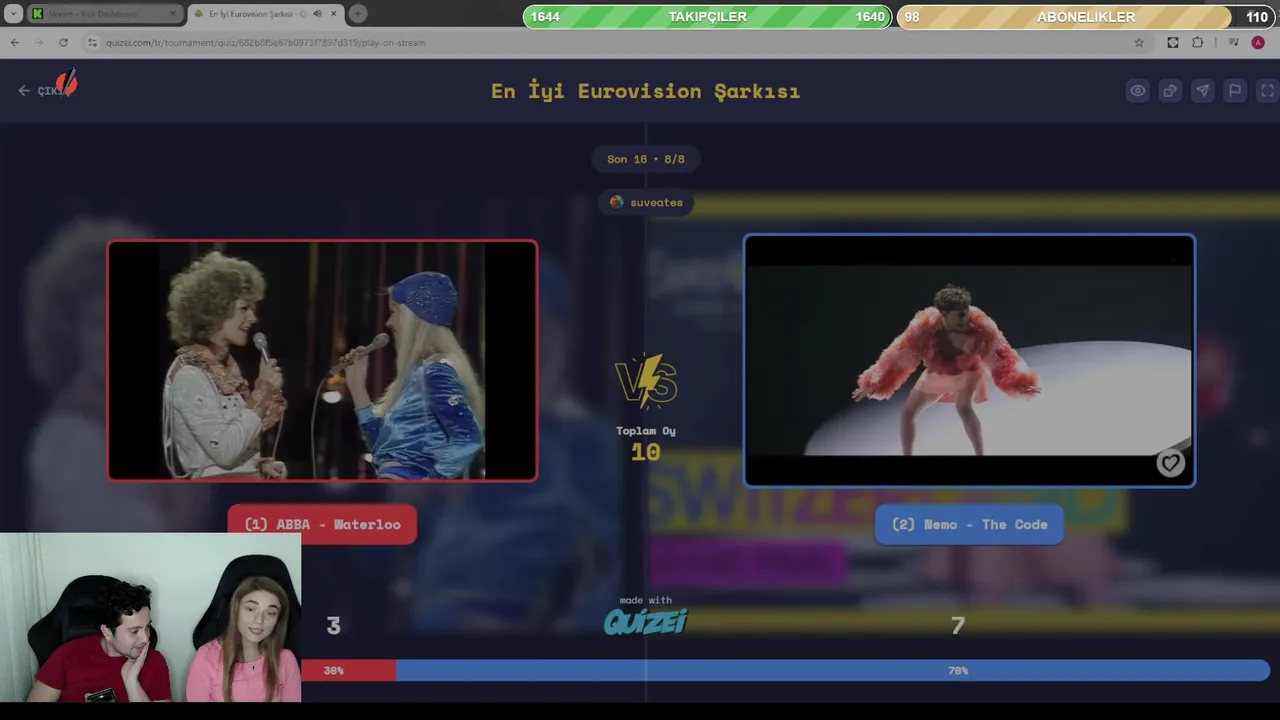Select the Nemo The Code video thumbnail
1280x720 pixels.
click(969, 361)
